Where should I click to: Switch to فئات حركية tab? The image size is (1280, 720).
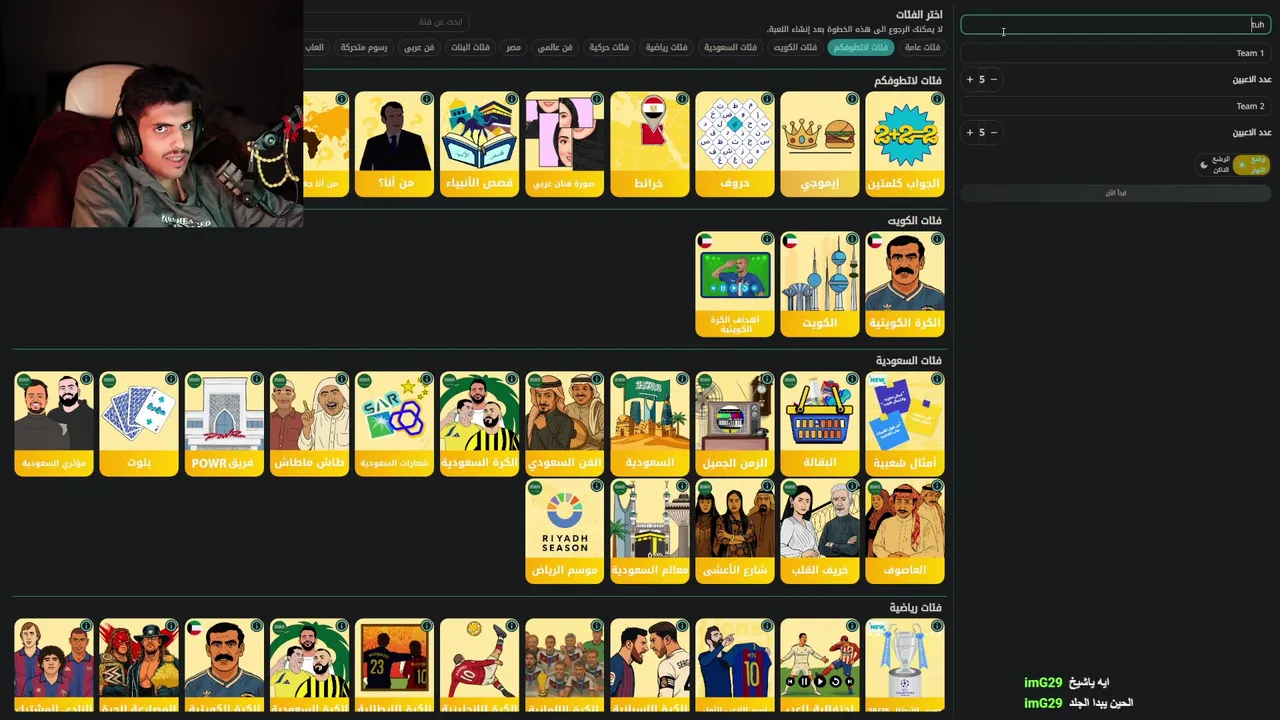(608, 47)
